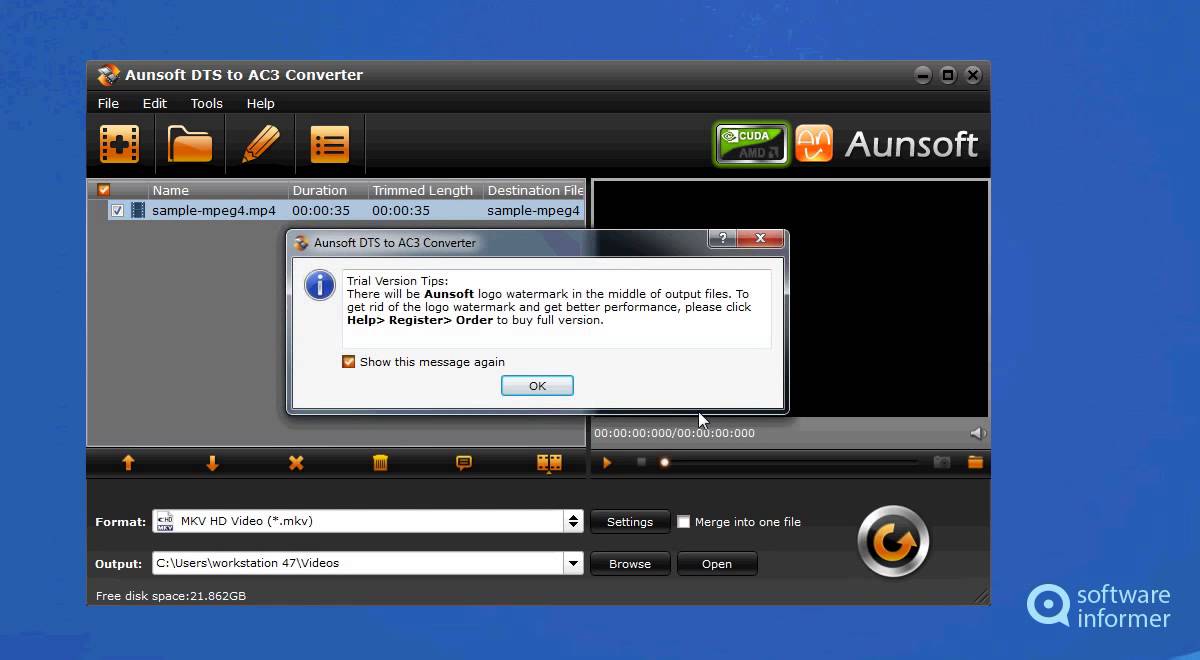Viewport: 1200px width, 660px height.
Task: Toggle the select-all checkbox in list header
Action: point(103,190)
